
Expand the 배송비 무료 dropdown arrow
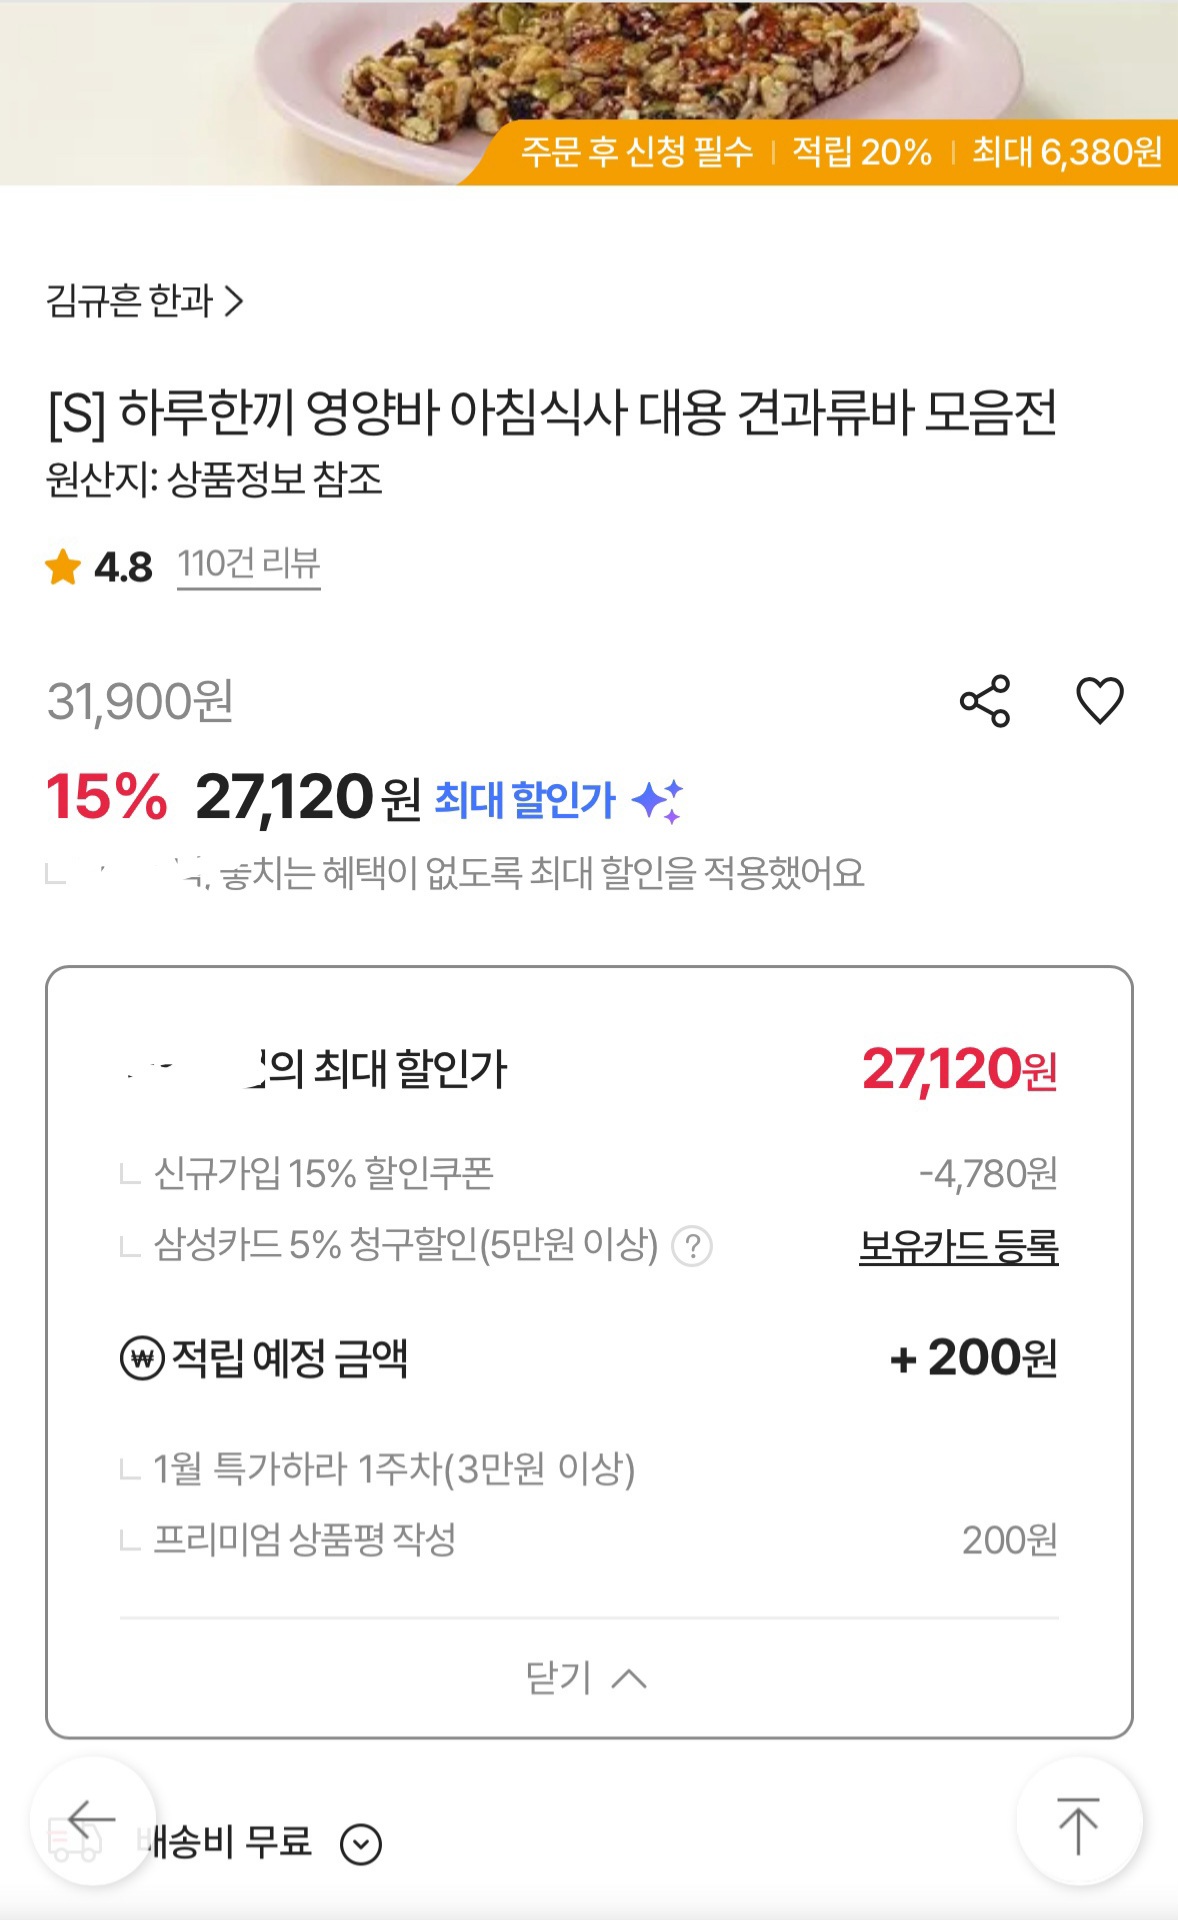pyautogui.click(x=361, y=1844)
